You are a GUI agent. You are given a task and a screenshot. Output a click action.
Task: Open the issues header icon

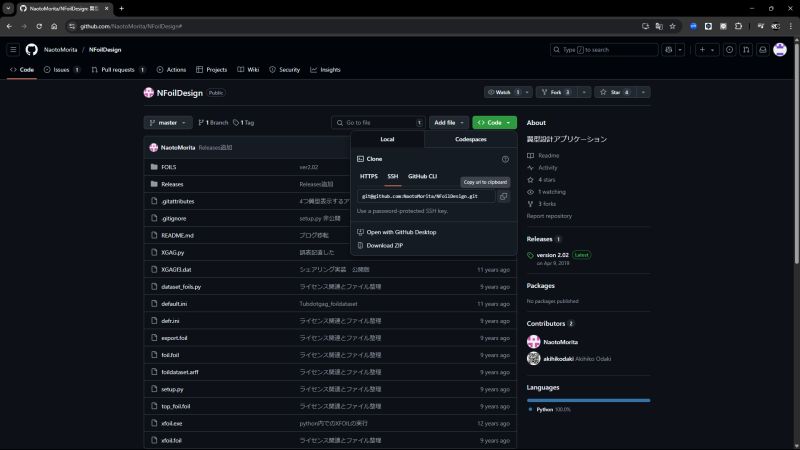pos(730,49)
